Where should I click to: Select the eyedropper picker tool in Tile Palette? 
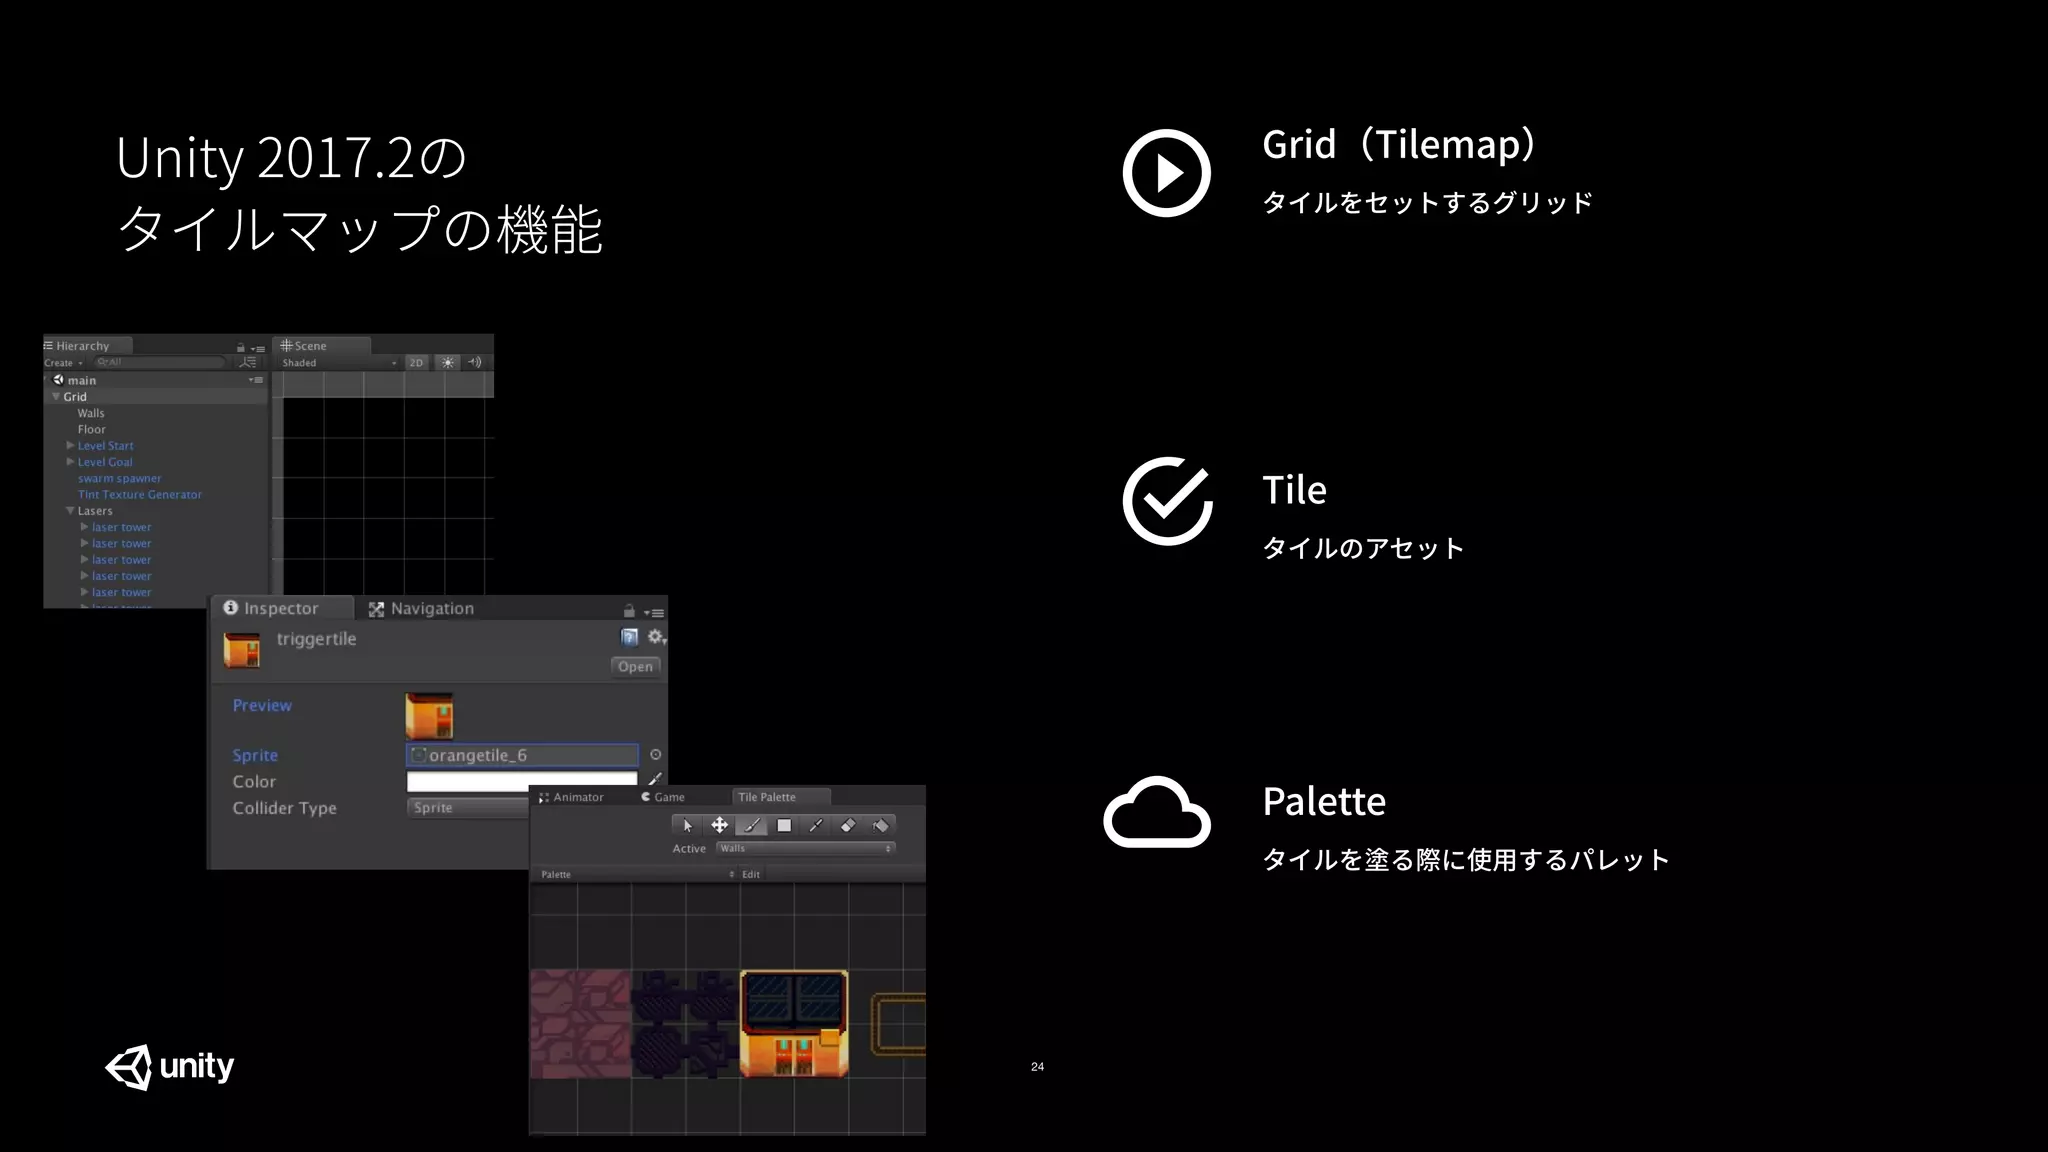click(816, 826)
